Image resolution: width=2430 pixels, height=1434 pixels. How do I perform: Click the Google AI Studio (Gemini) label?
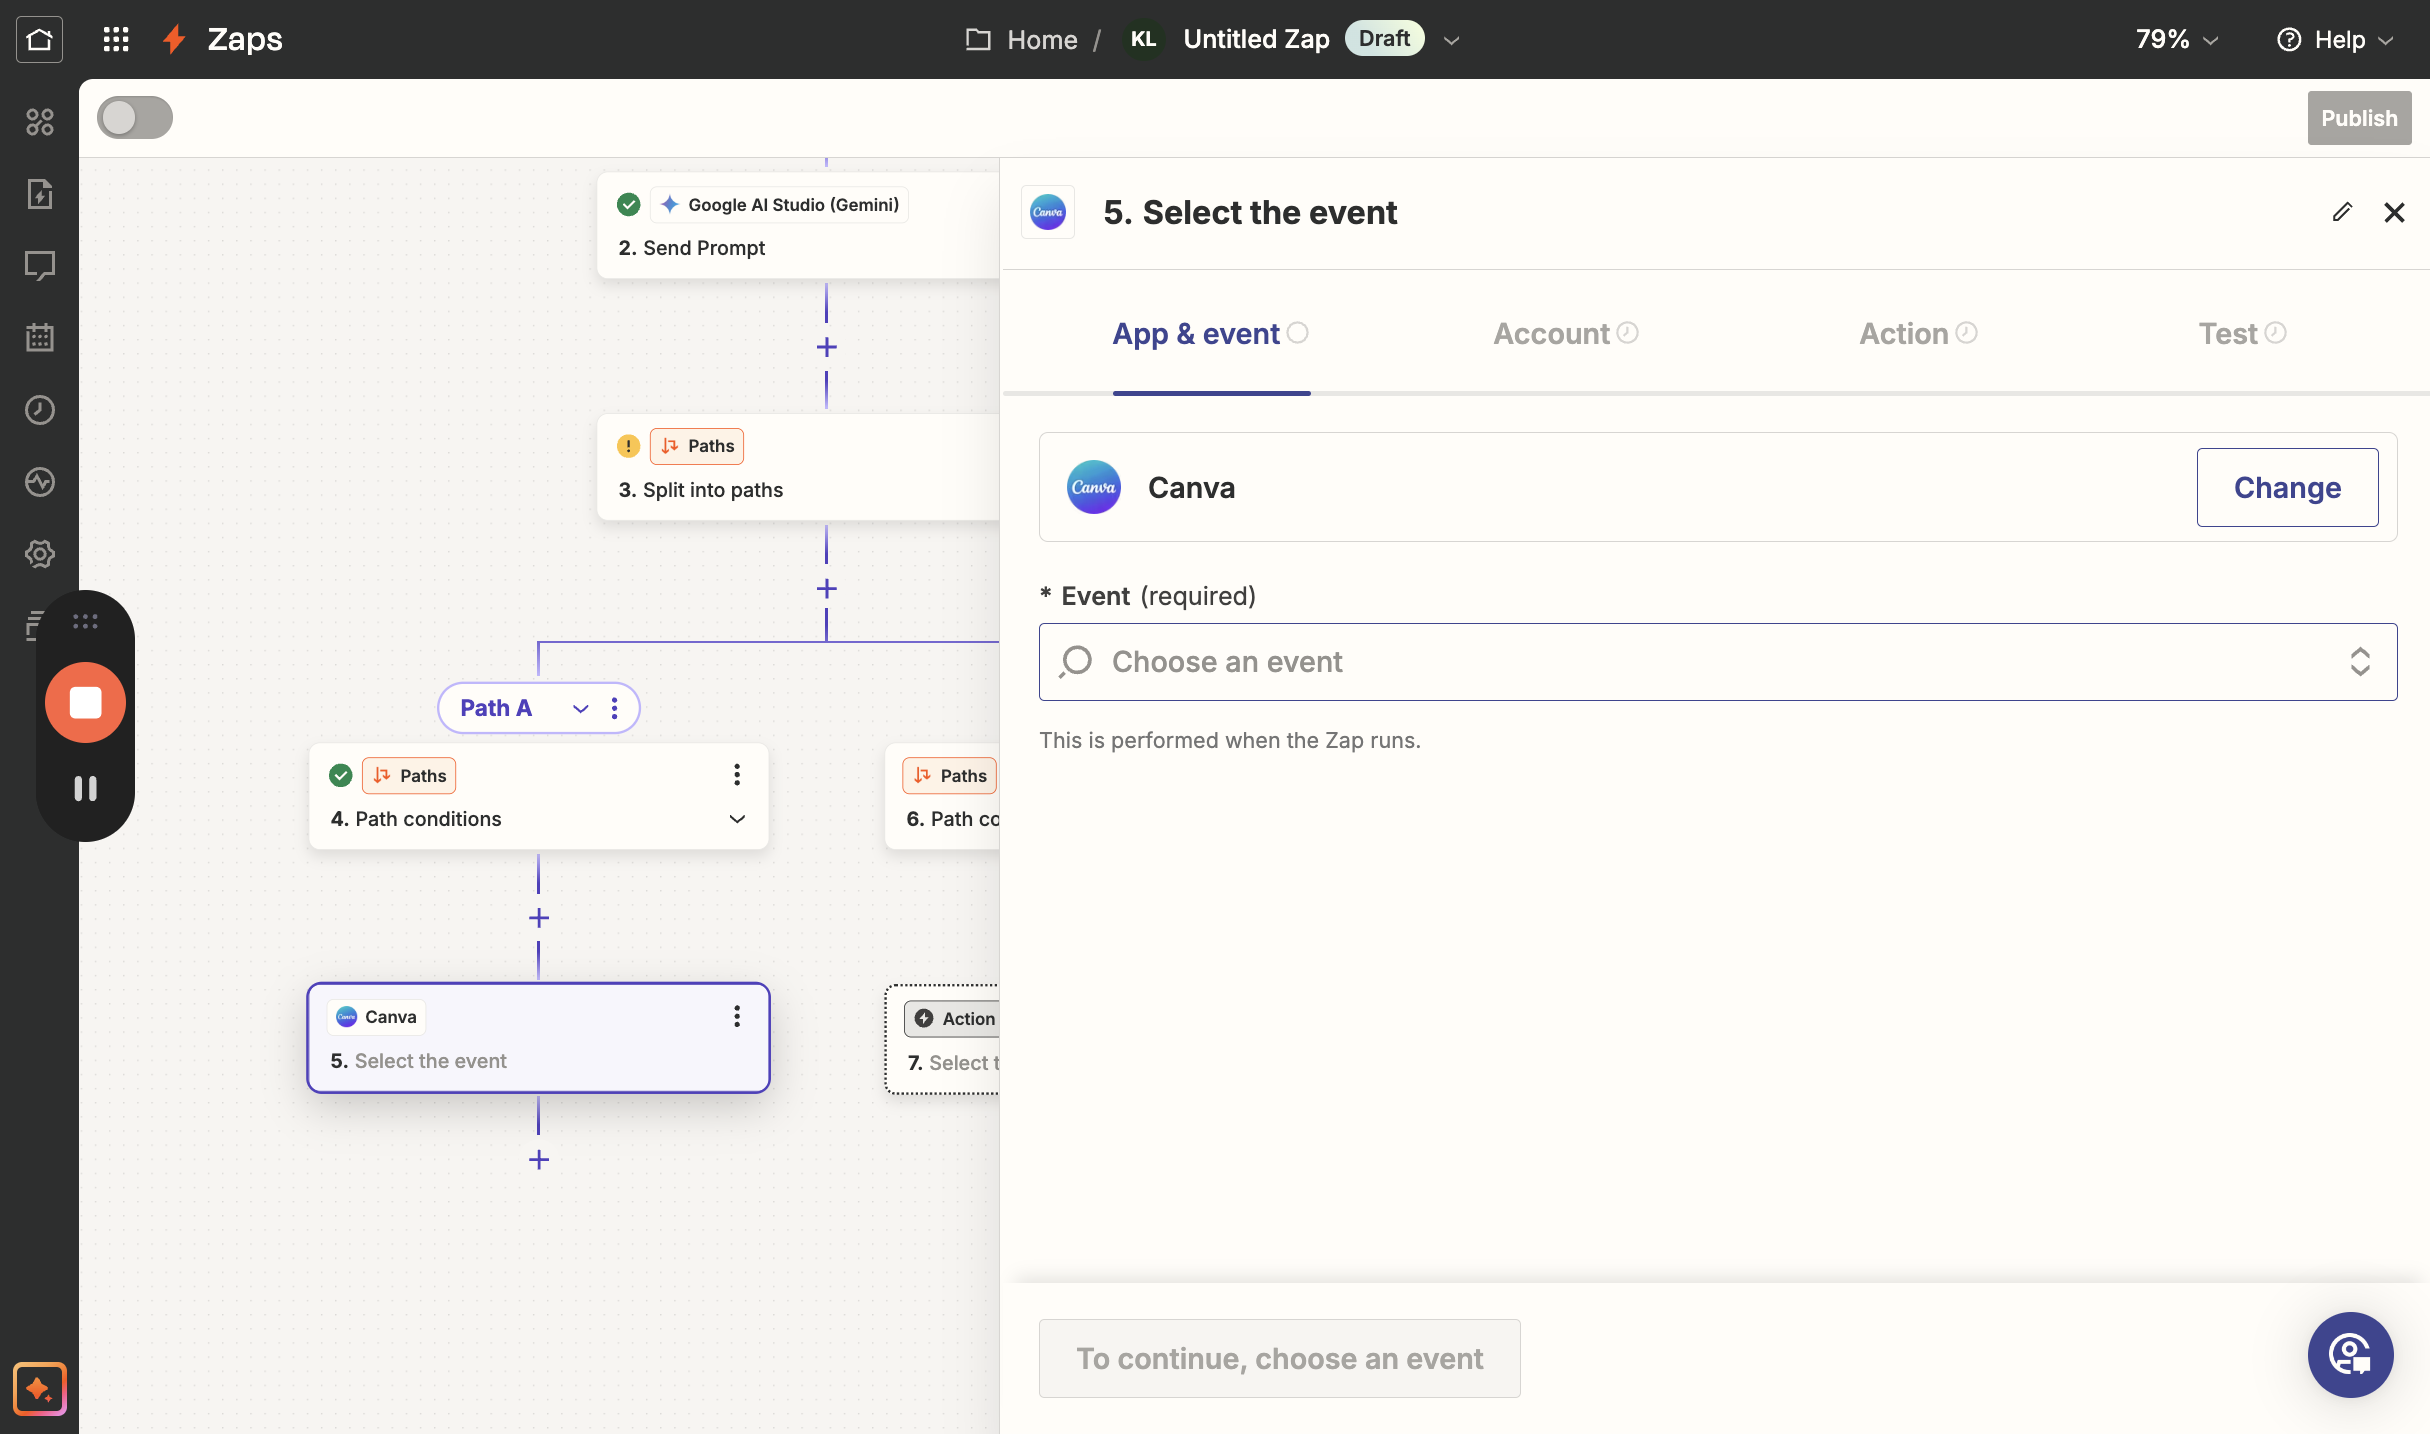[780, 205]
